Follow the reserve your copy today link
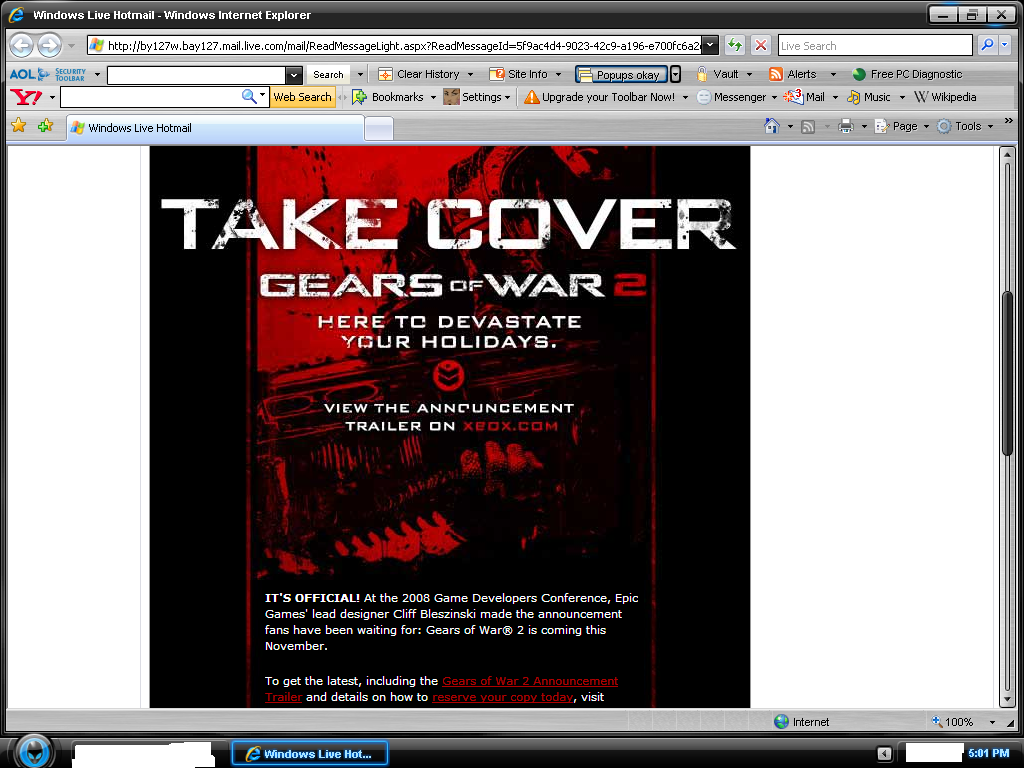The height and width of the screenshot is (768, 1024). pyautogui.click(x=503, y=697)
